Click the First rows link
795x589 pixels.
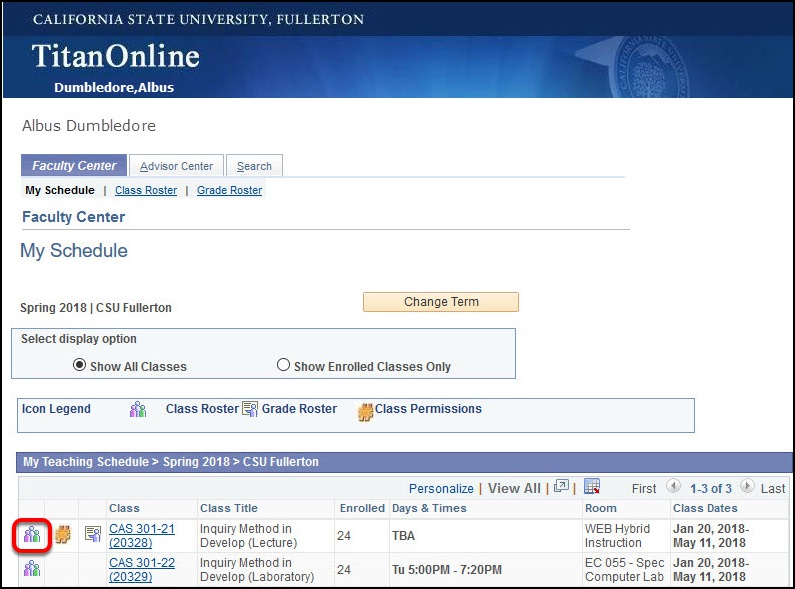pyautogui.click(x=644, y=489)
